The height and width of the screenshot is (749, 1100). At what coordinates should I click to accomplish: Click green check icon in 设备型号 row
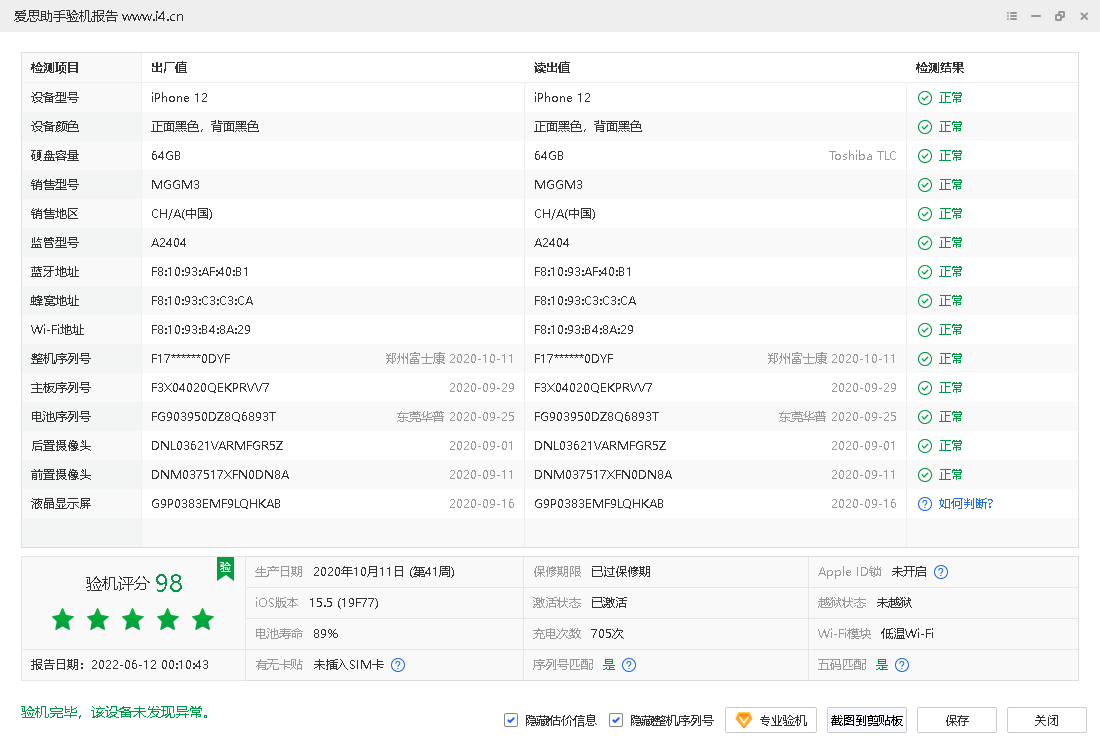tap(925, 98)
